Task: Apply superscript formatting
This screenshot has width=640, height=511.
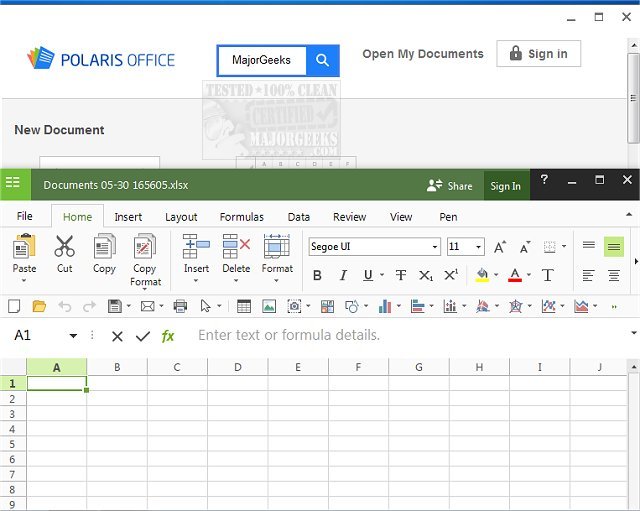Action: click(451, 275)
